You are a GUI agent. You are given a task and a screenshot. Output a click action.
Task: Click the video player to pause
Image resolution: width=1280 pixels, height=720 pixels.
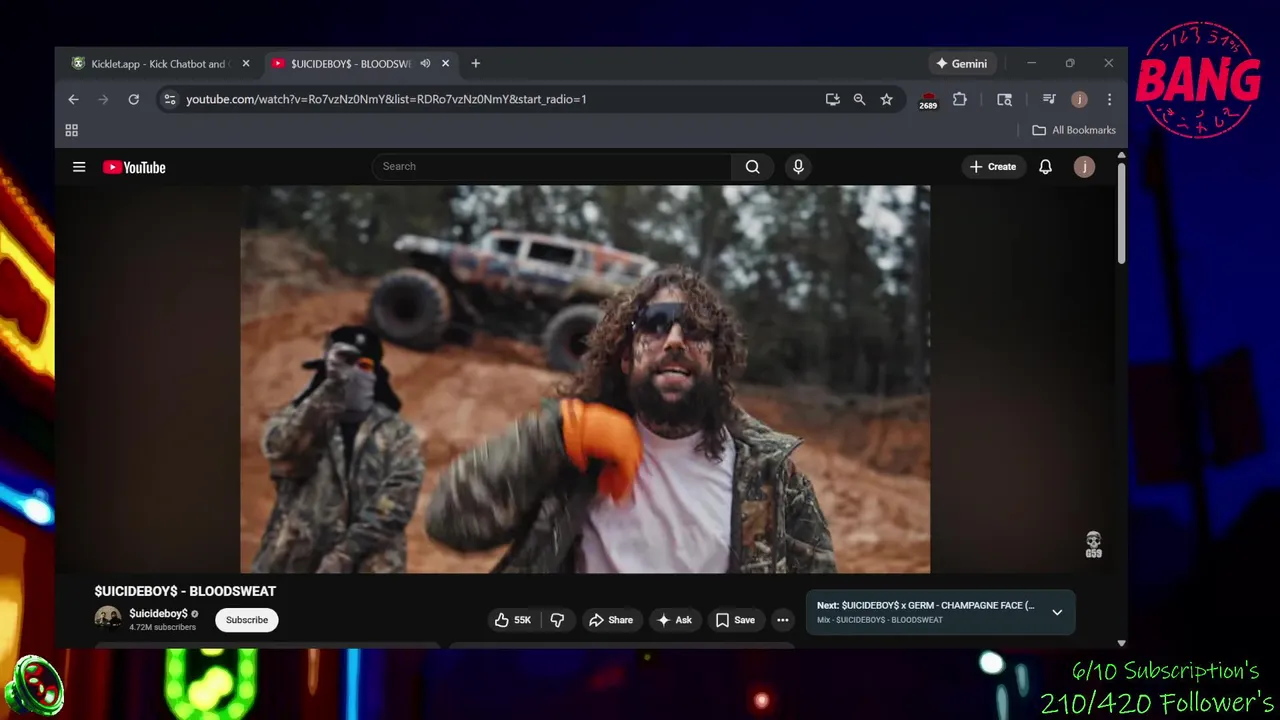tap(585, 379)
